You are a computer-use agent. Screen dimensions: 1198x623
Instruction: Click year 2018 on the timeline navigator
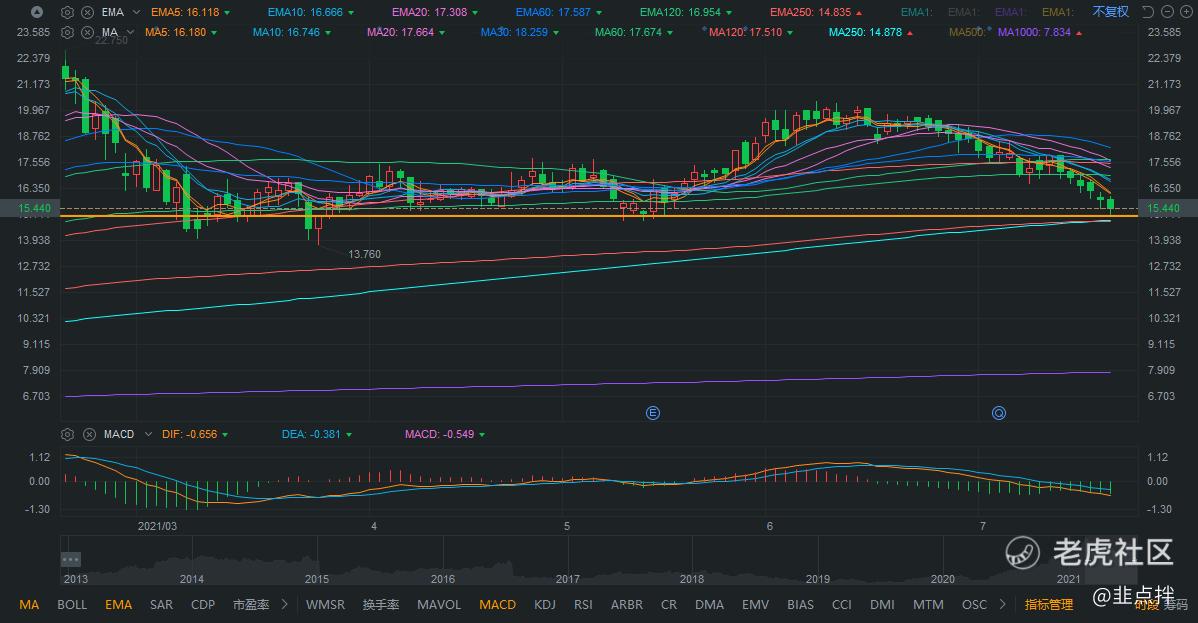tap(691, 579)
